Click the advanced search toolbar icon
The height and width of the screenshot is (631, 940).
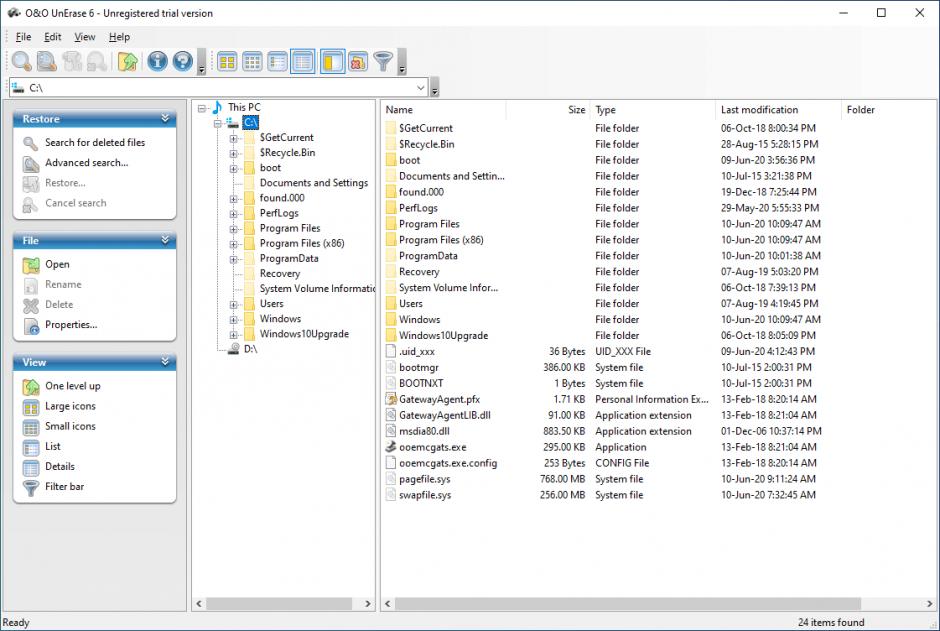pos(47,61)
